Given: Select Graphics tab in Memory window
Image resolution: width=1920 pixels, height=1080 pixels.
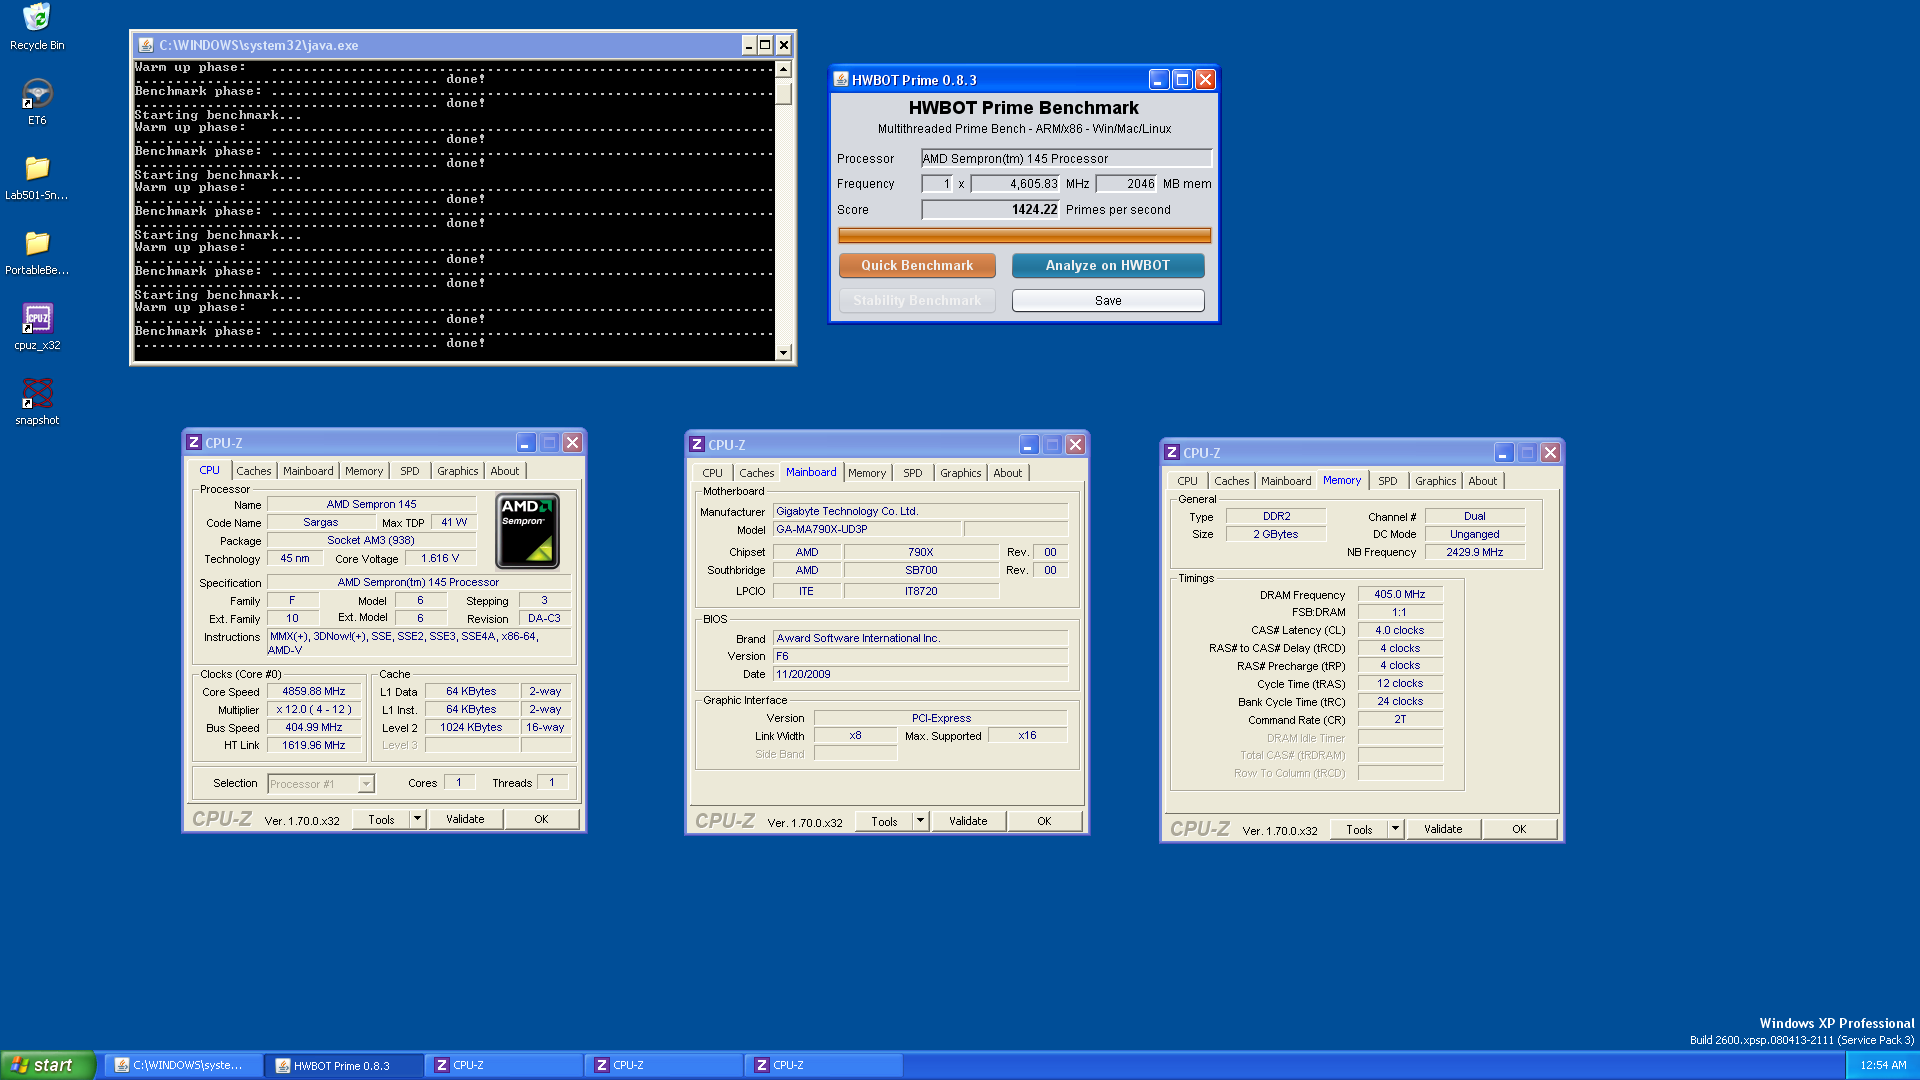Looking at the screenshot, I should pos(1436,481).
